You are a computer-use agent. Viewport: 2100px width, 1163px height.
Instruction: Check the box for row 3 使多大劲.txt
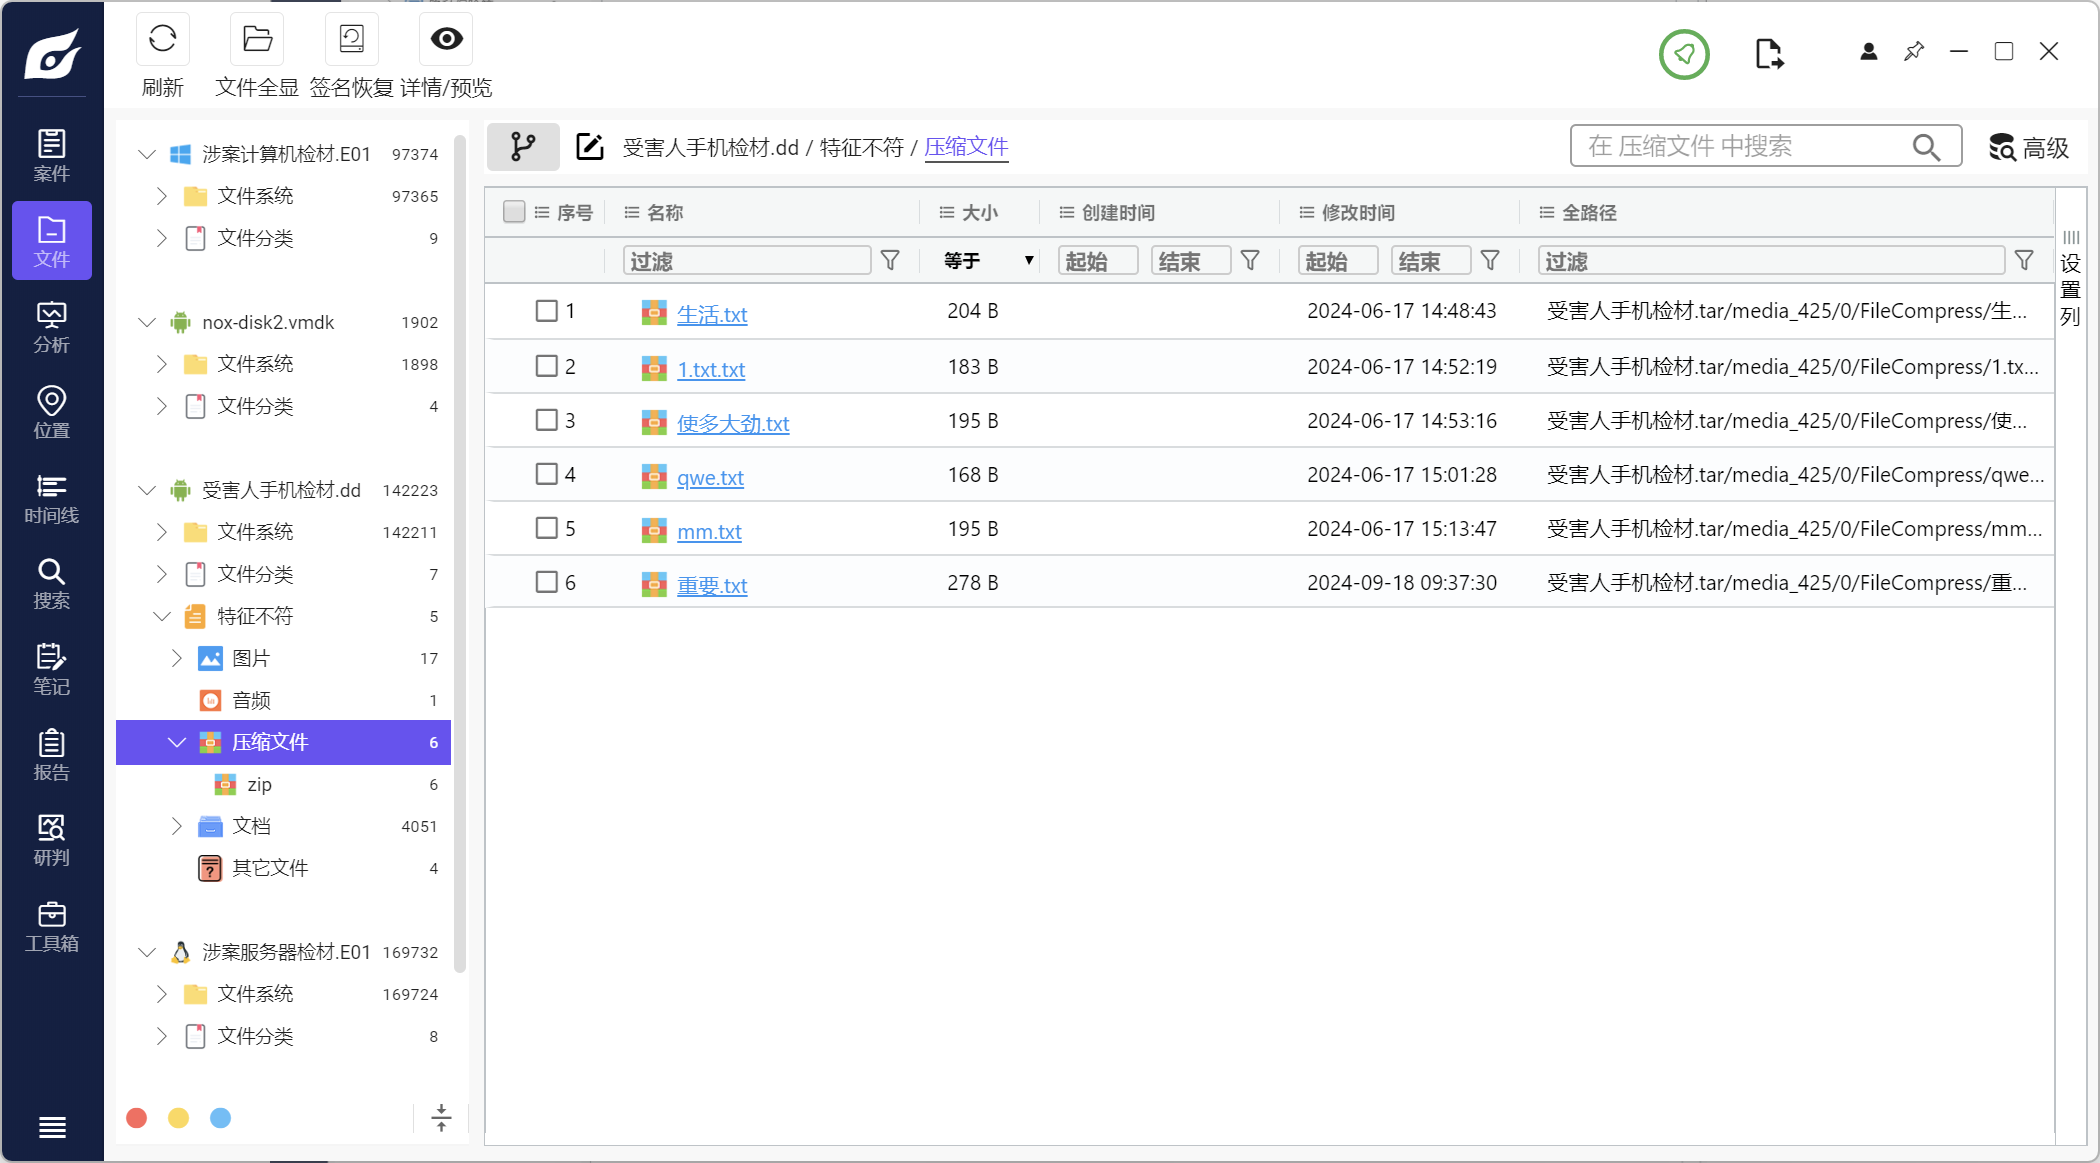pyautogui.click(x=546, y=420)
